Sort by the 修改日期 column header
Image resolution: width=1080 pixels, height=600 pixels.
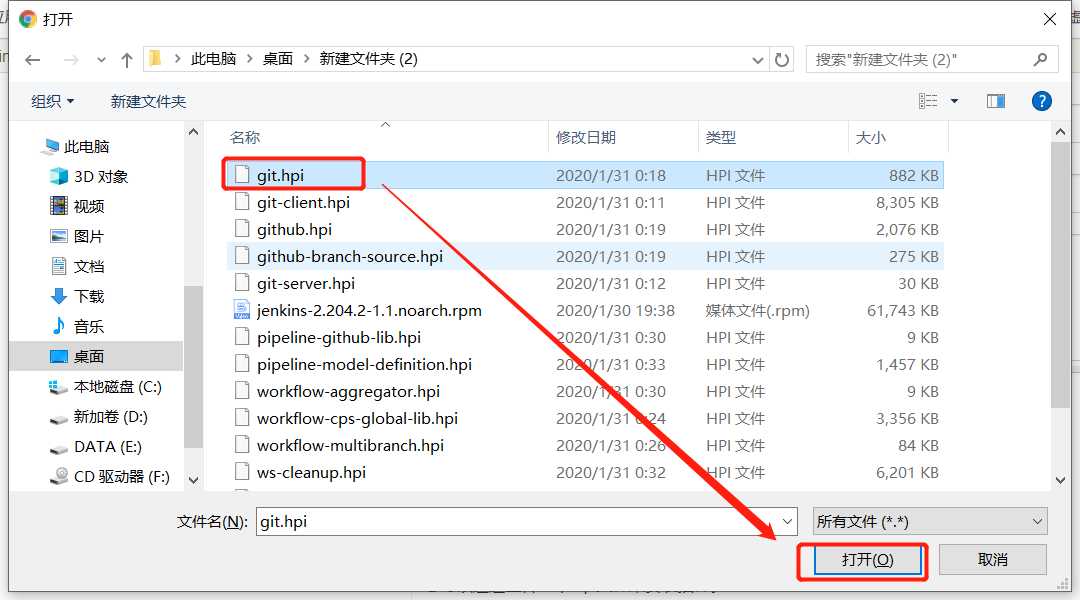coord(585,138)
